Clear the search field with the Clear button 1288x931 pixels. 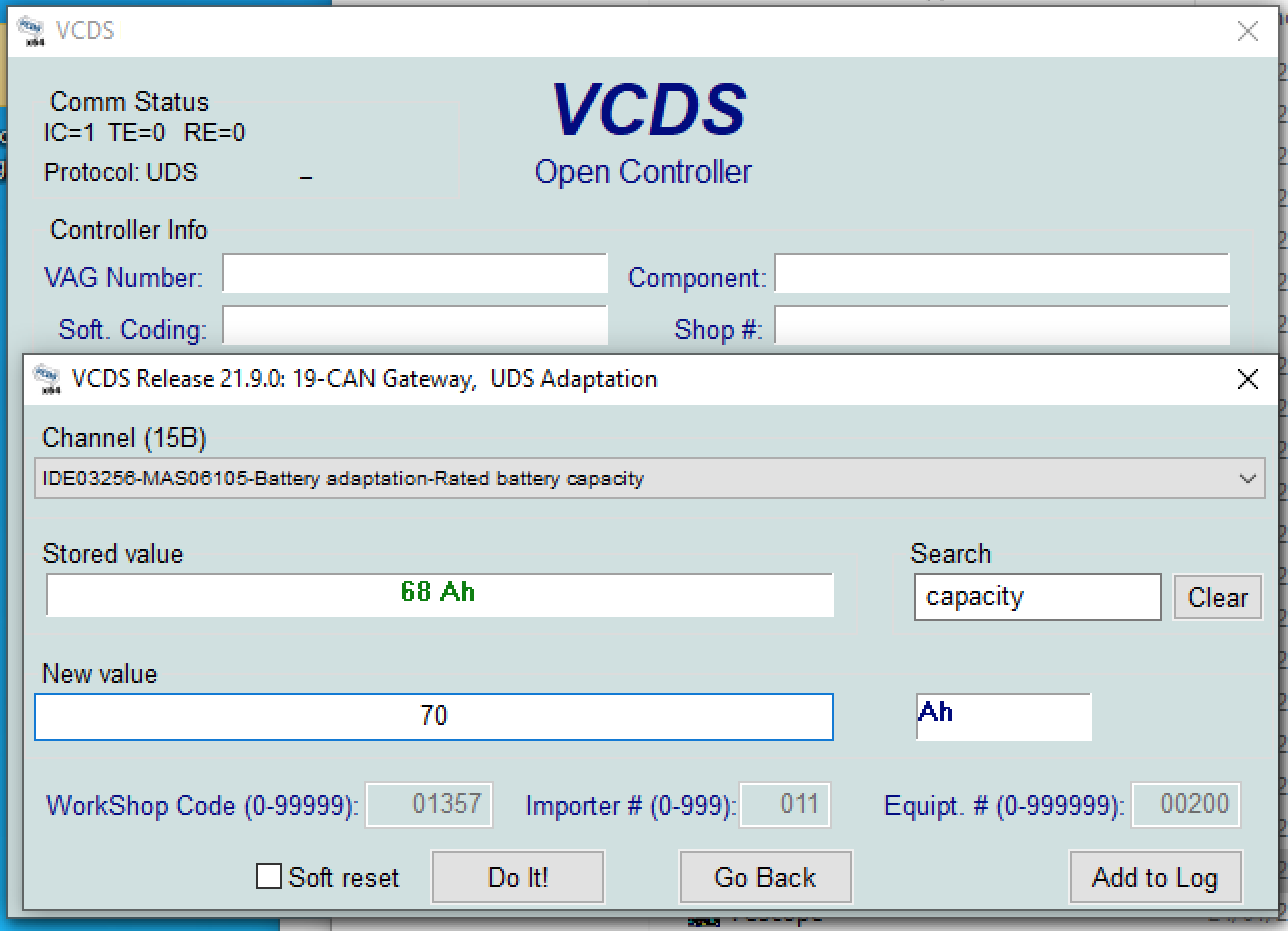tap(1217, 597)
